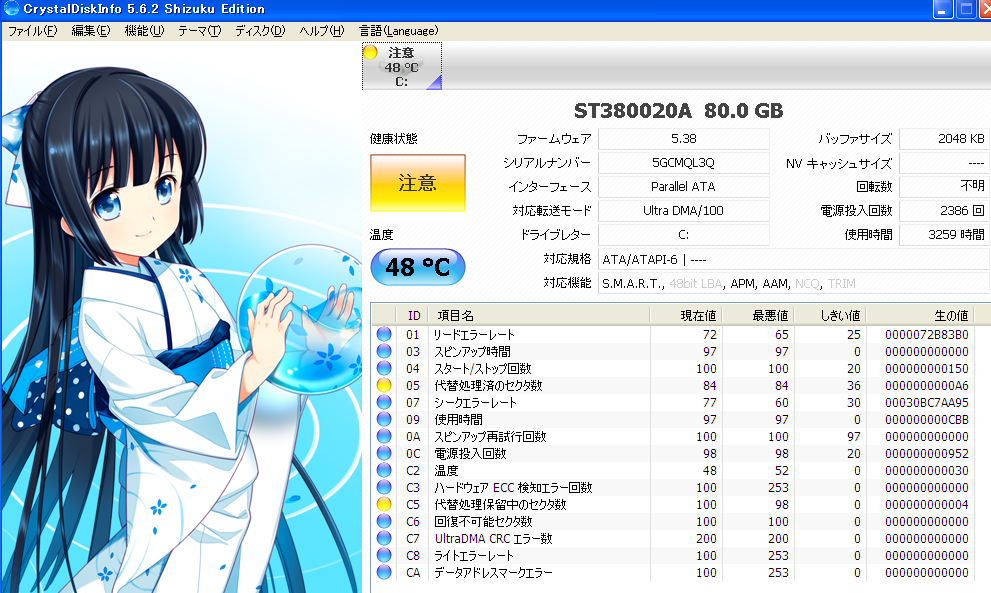The image size is (991, 593).
Task: Click the ID column header
Action: pos(413,315)
